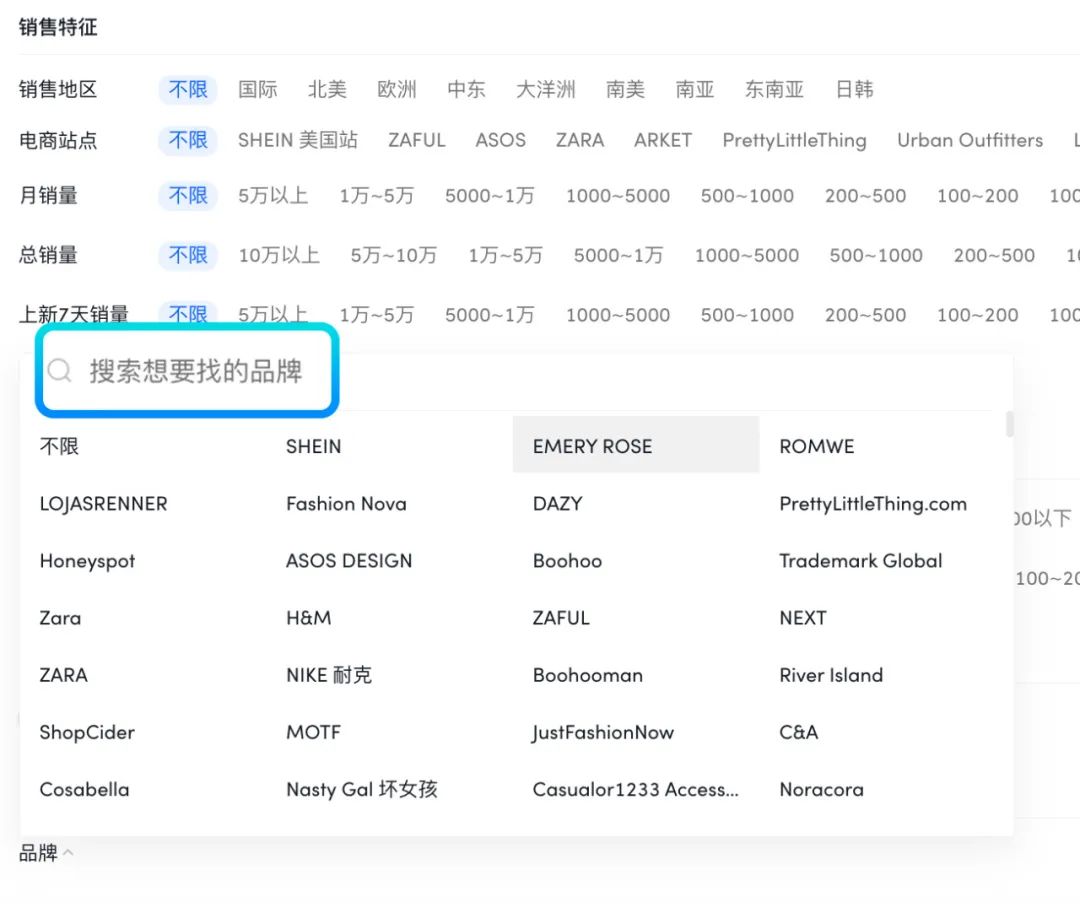Select mixed-case Zara brand
The height and width of the screenshot is (924, 1080).
click(x=61, y=618)
